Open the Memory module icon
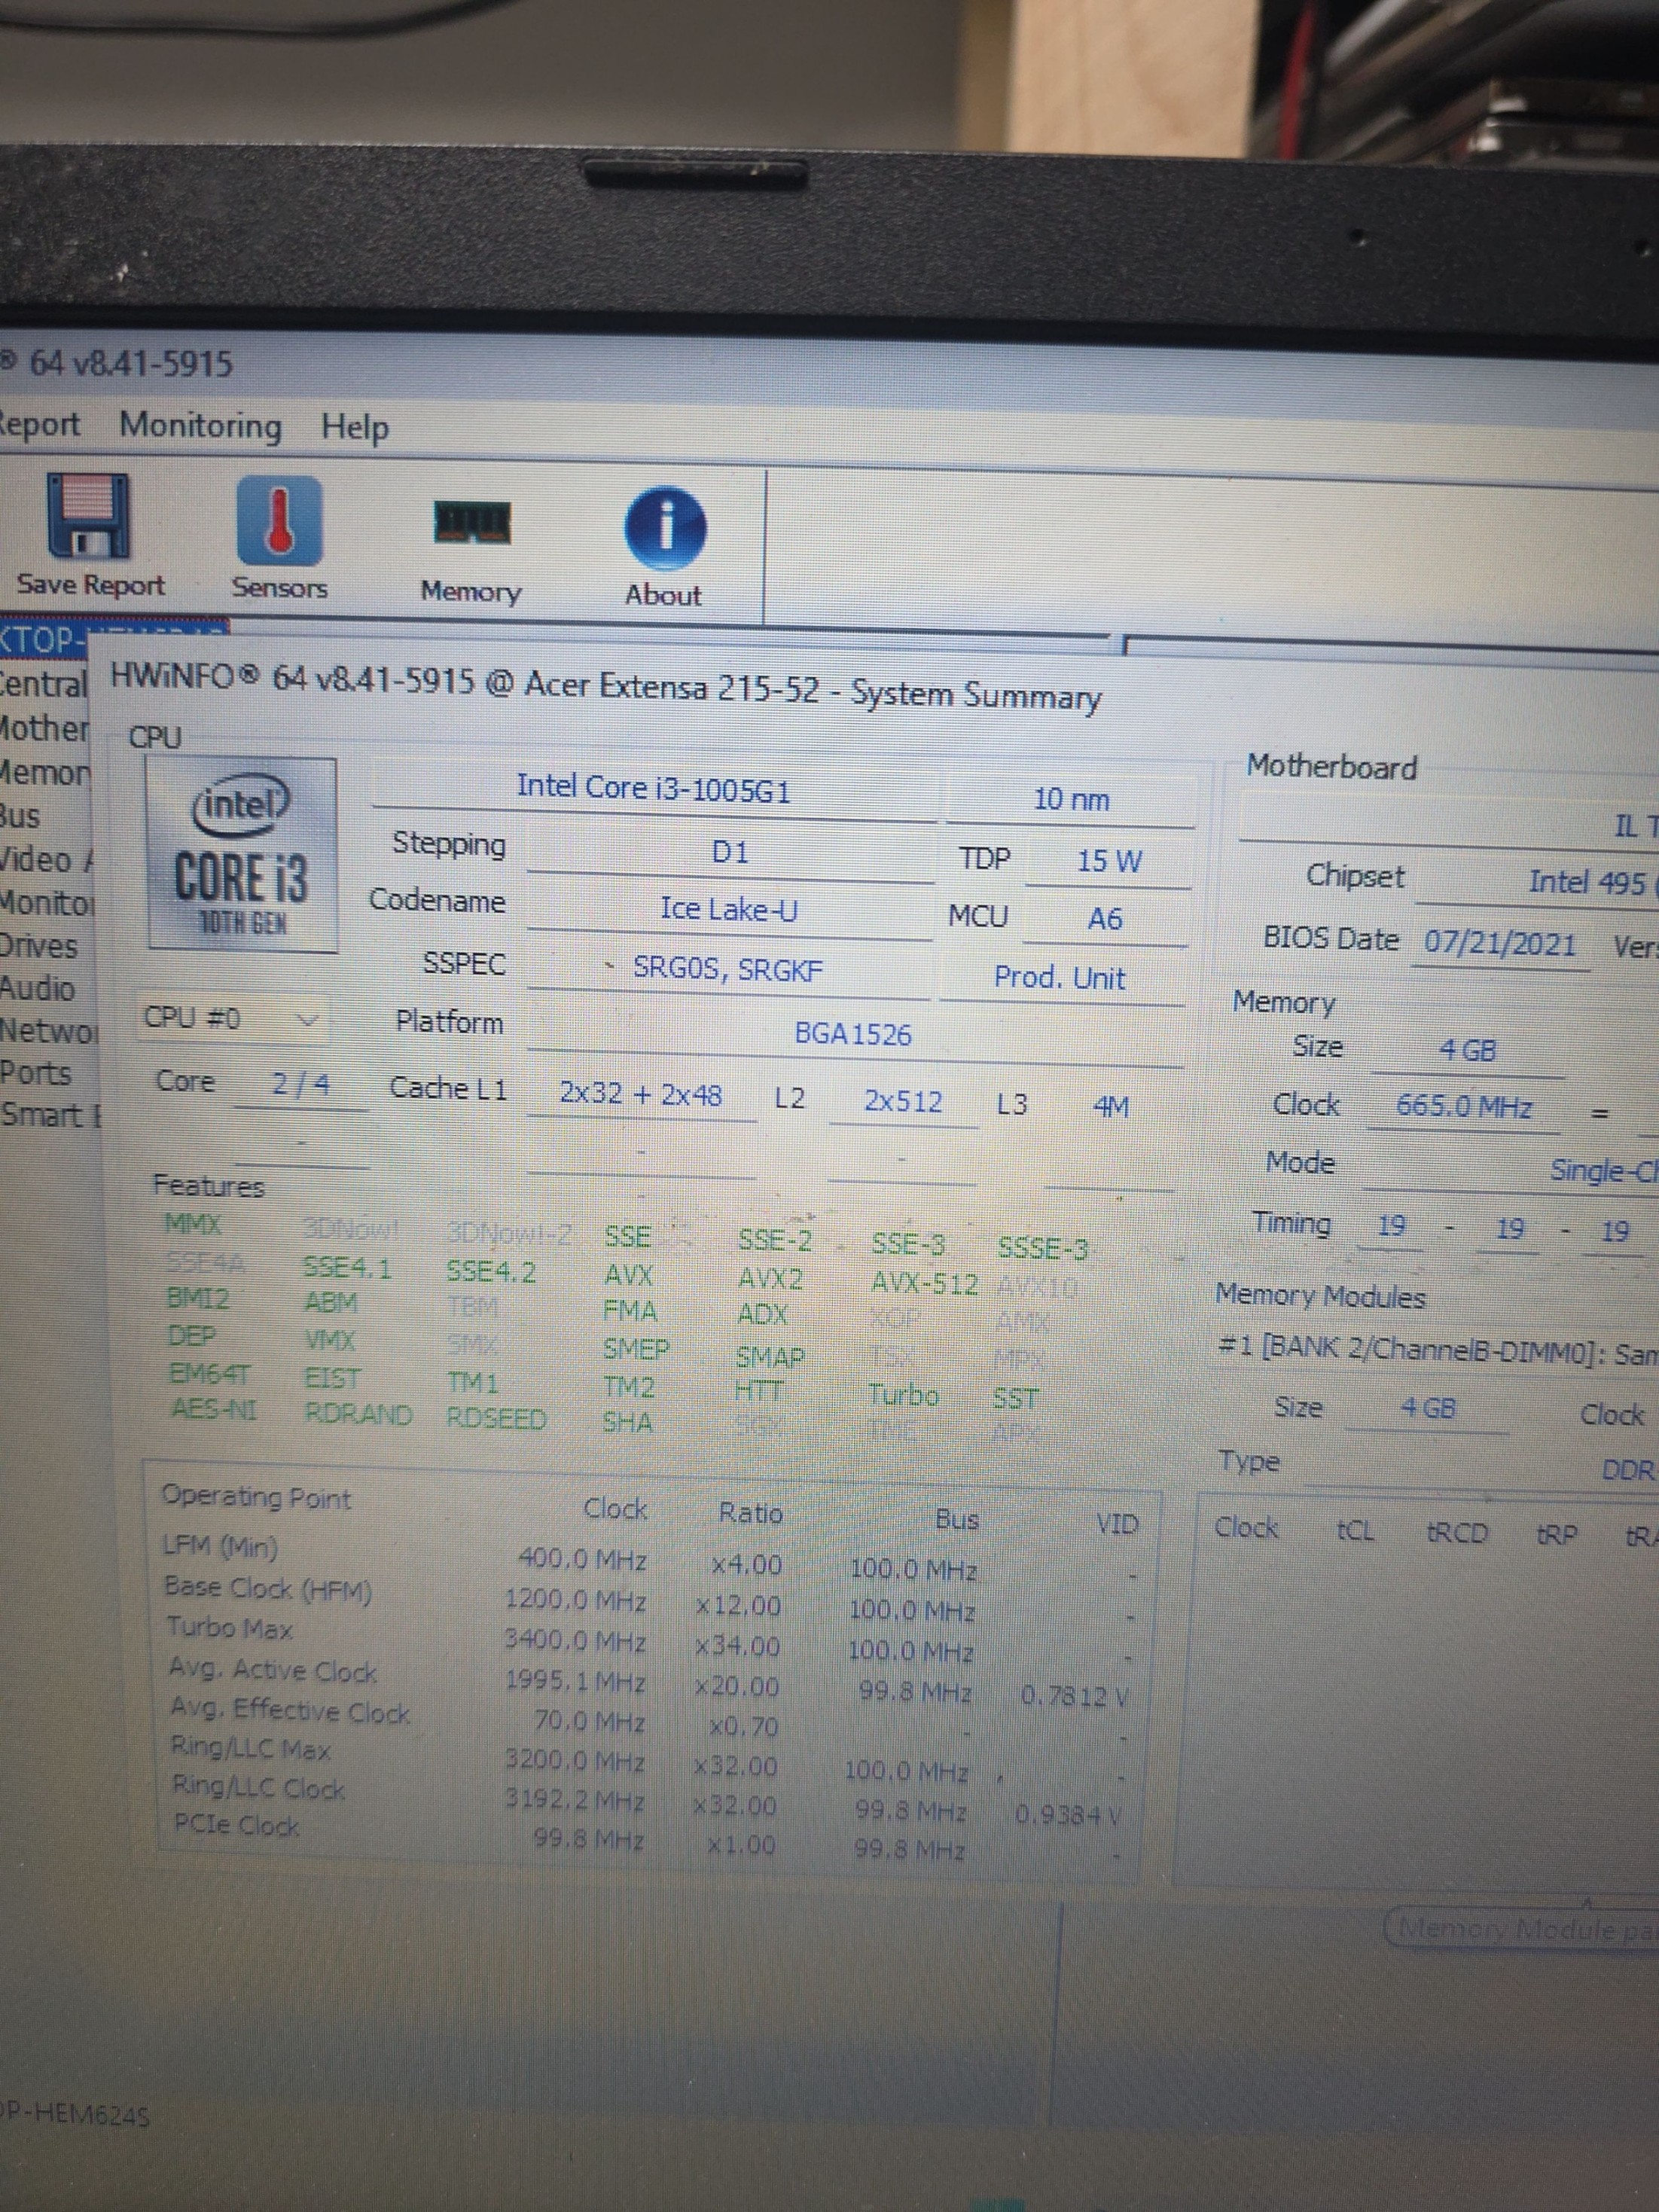This screenshot has width=1659, height=2212. 471,523
